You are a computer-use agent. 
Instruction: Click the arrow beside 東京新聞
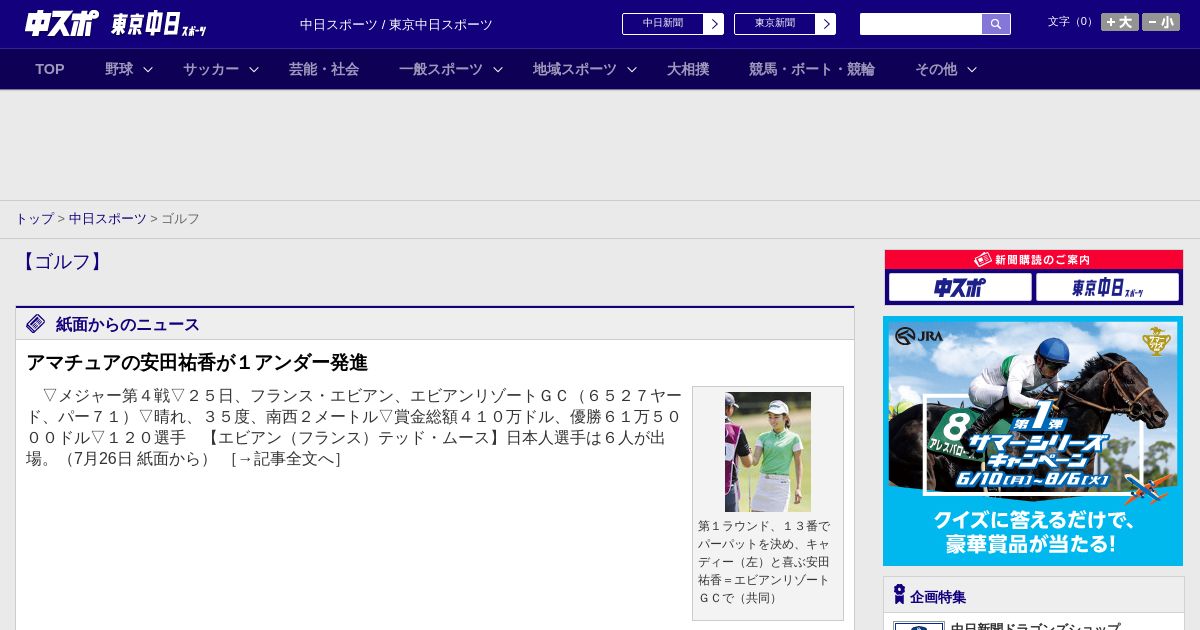[x=826, y=24]
